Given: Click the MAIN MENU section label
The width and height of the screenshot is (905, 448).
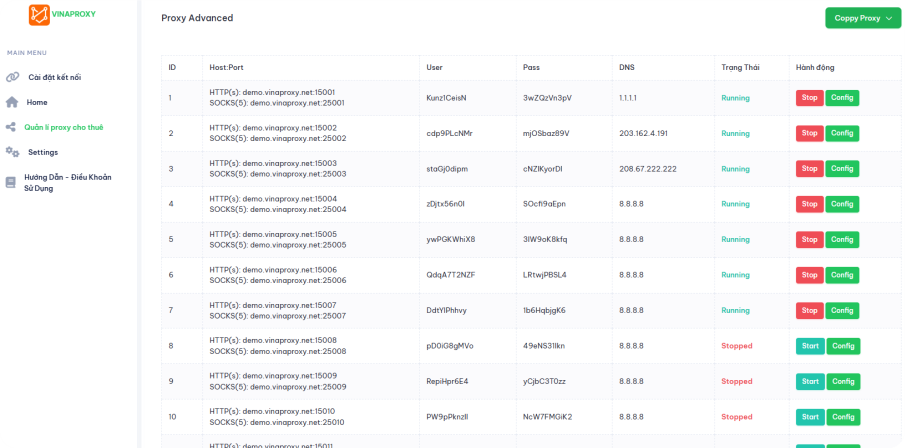Looking at the screenshot, I should 27,53.
